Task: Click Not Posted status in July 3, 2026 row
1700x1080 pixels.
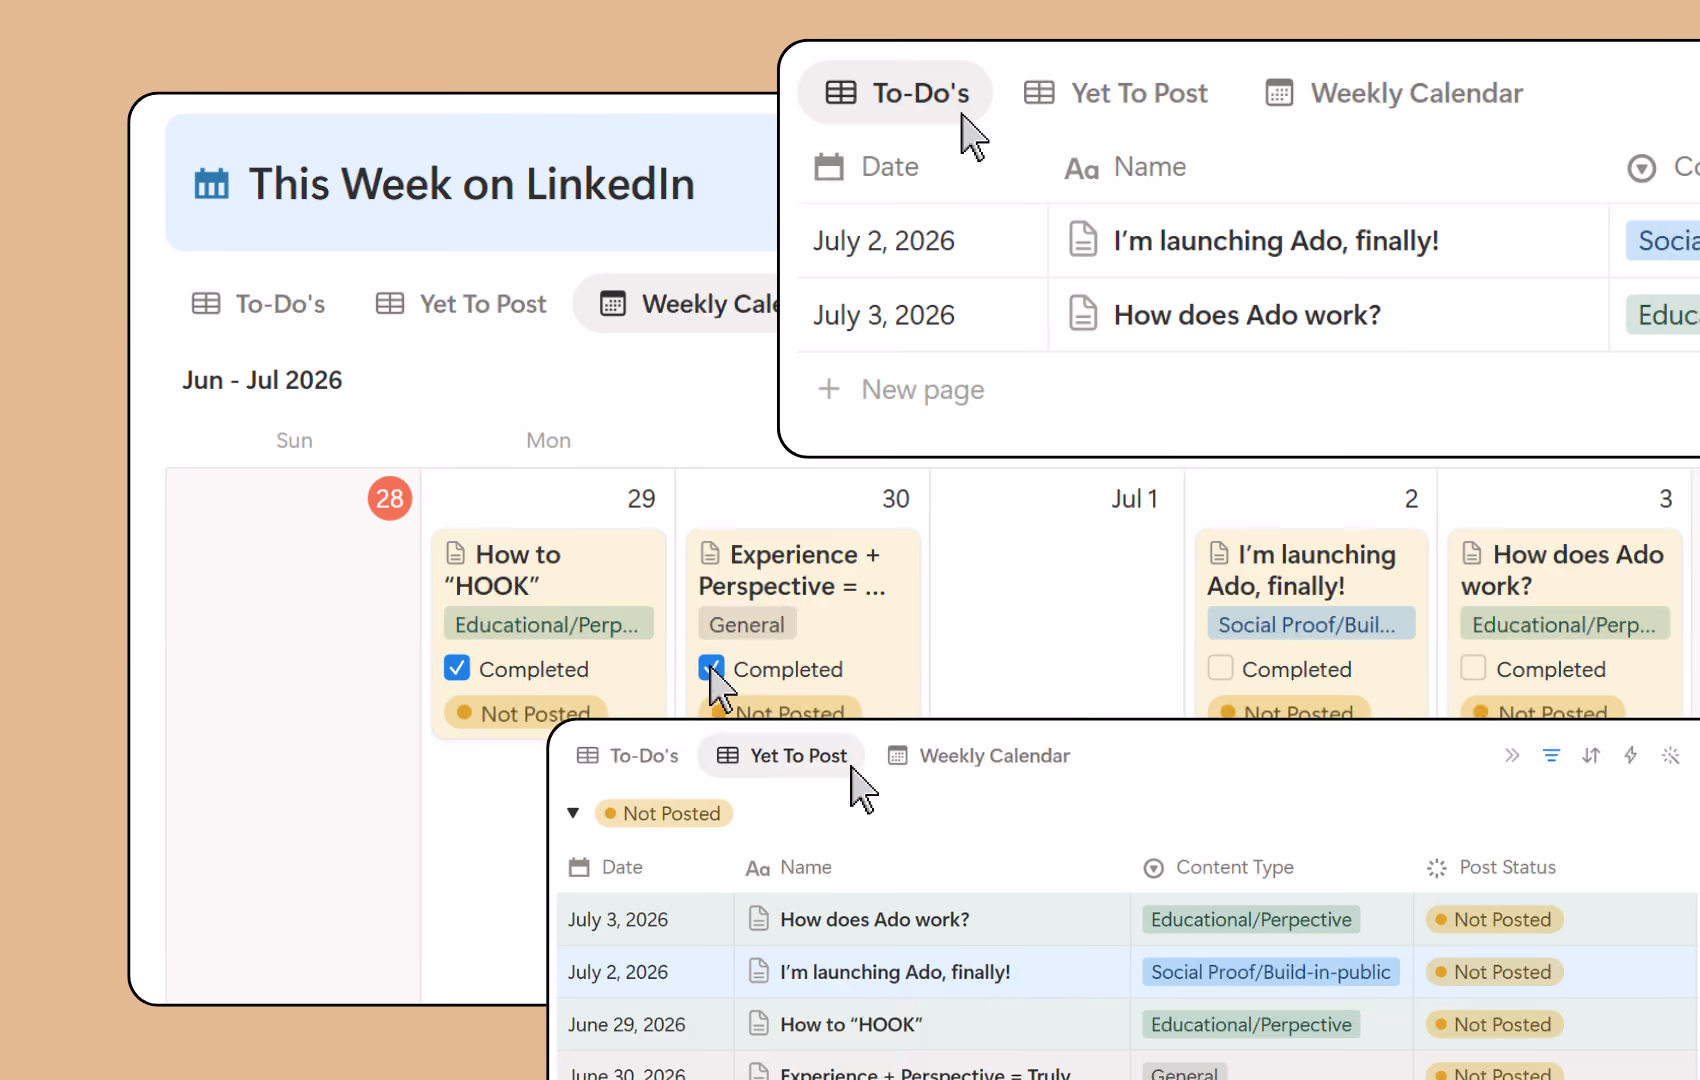Action: click(1494, 919)
